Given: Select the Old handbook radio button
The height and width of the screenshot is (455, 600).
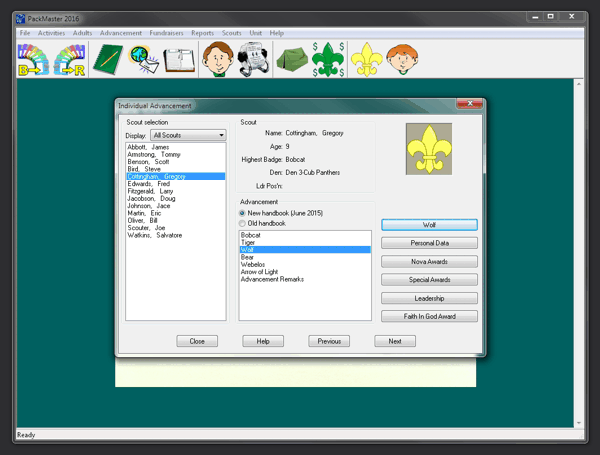Looking at the screenshot, I should 242,223.
